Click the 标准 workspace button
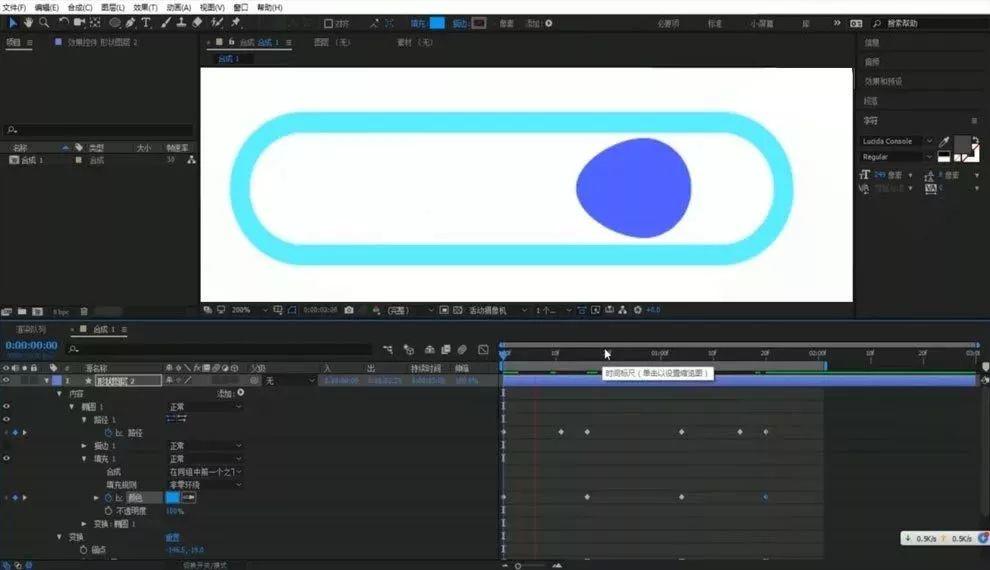The image size is (990, 570). (715, 23)
